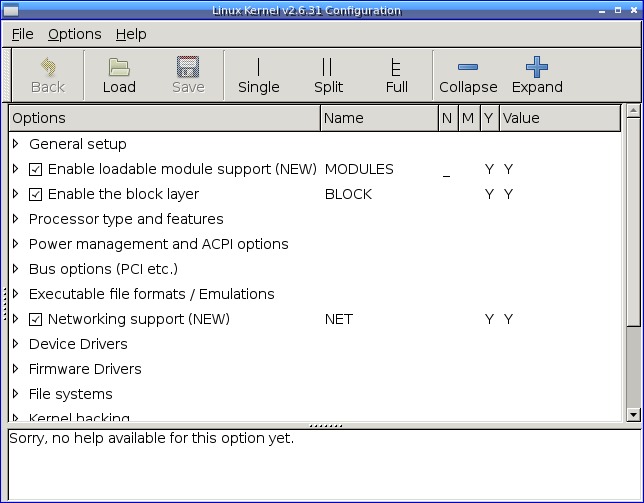
Task: Click the Save floppy disk icon
Action: (188, 67)
